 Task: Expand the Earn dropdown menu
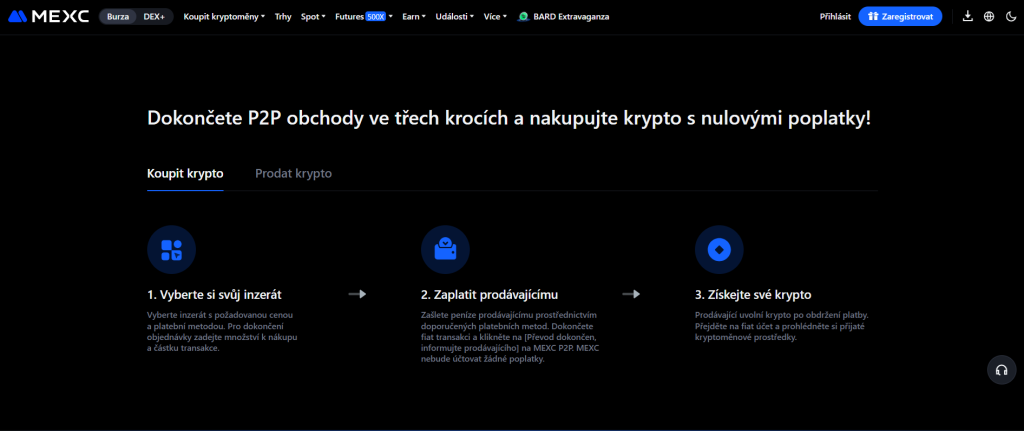click(414, 16)
